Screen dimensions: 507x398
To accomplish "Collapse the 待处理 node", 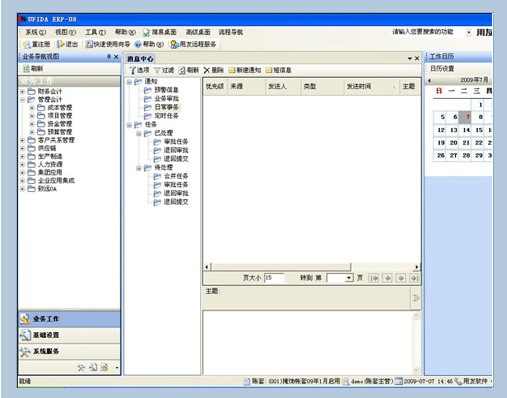I will pos(139,168).
